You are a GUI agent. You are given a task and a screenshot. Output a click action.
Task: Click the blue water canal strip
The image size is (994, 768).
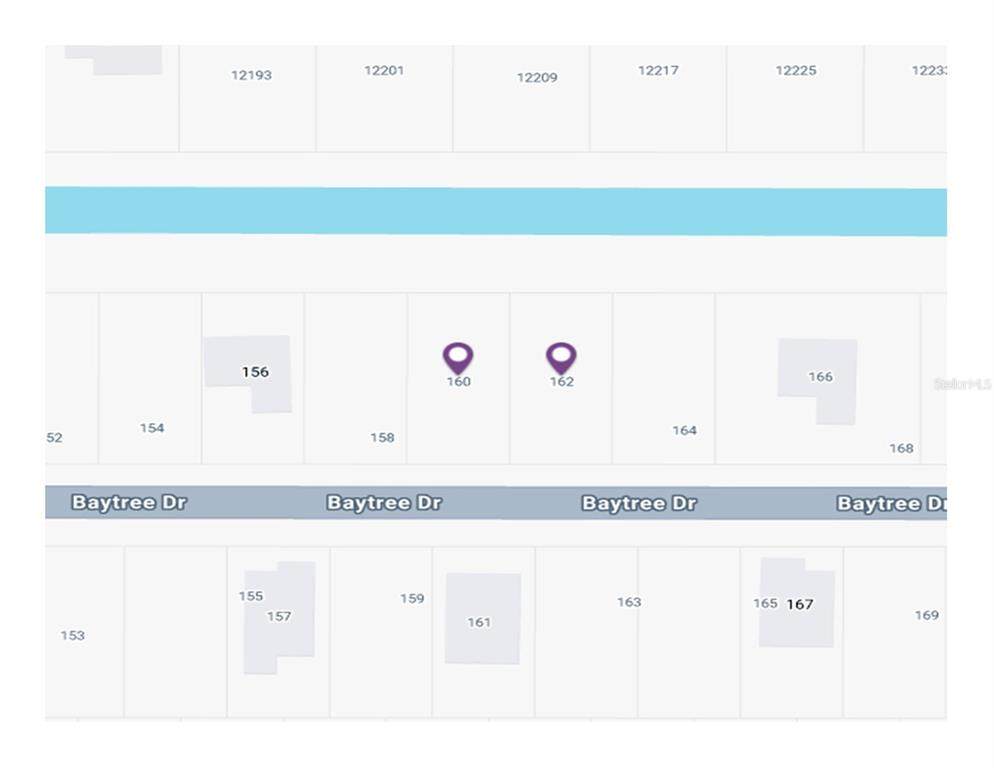point(496,211)
